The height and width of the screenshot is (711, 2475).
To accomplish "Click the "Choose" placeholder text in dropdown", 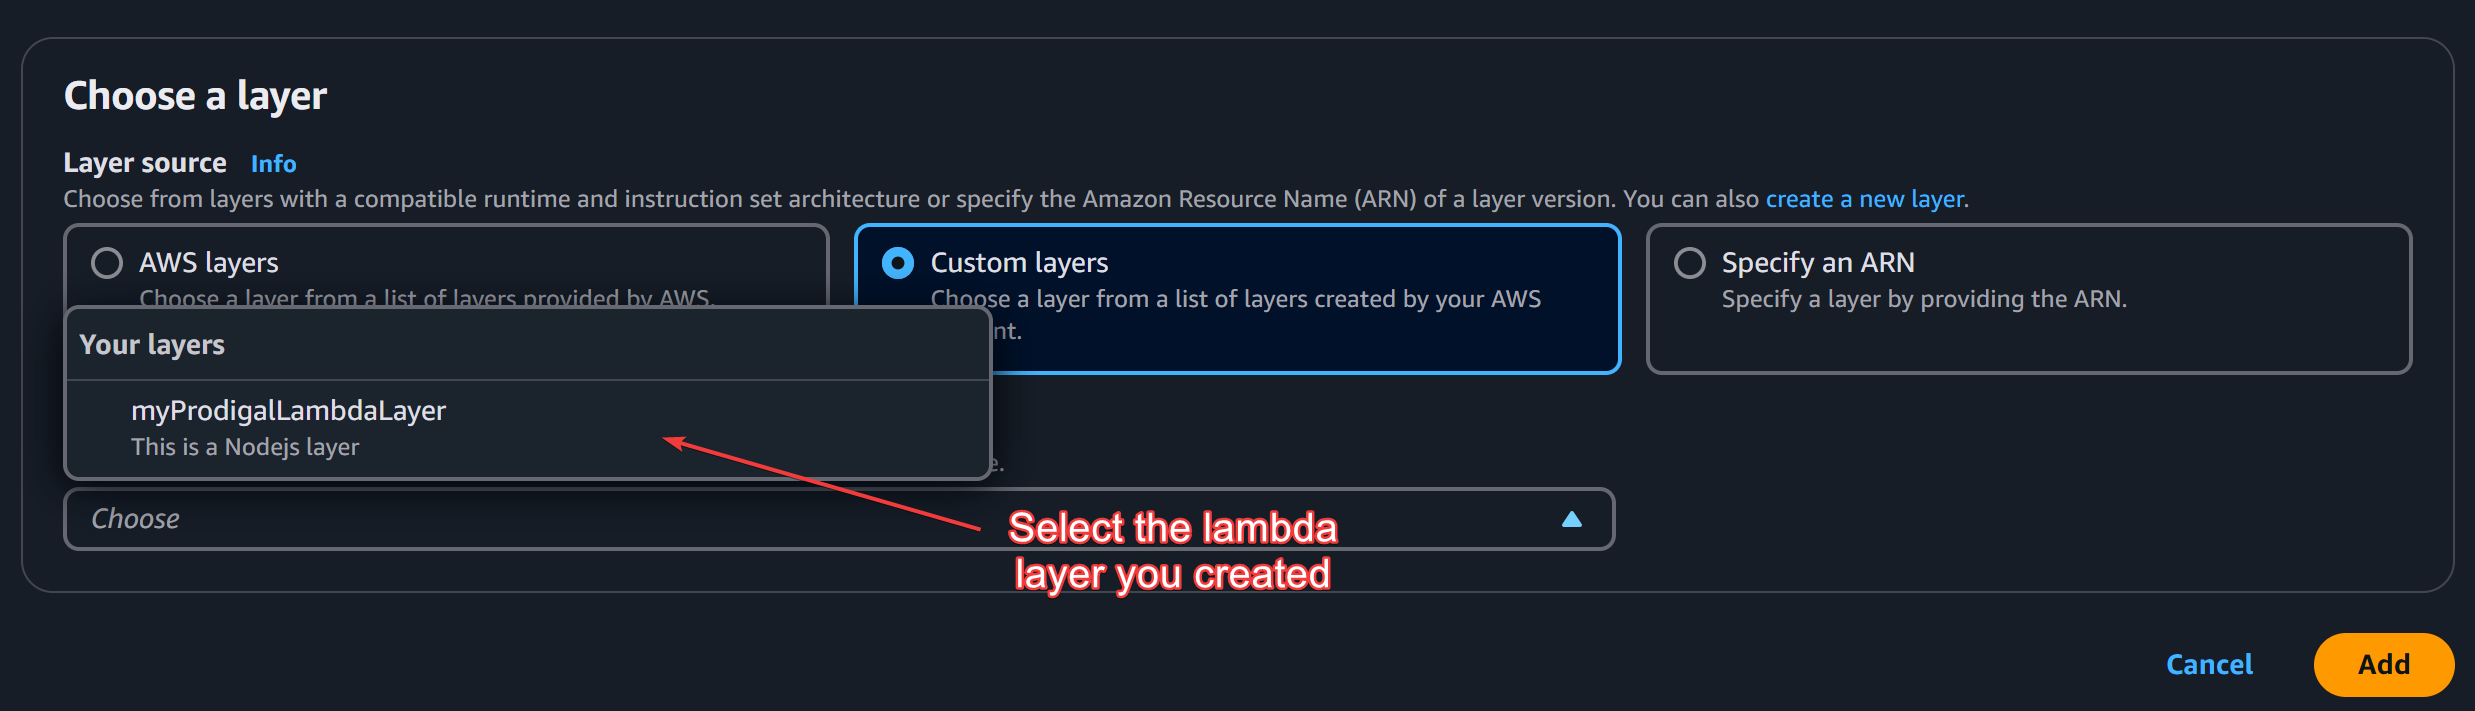I will point(136,519).
